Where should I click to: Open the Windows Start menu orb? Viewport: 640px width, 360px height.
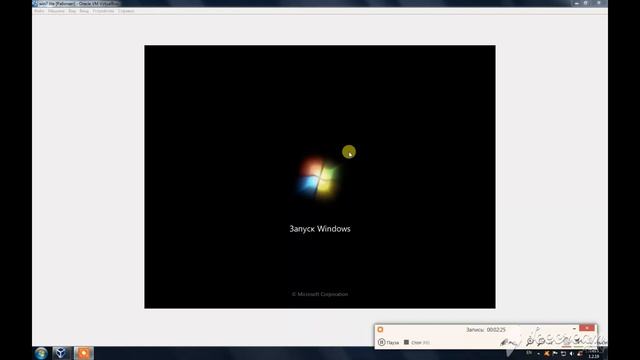(x=41, y=353)
